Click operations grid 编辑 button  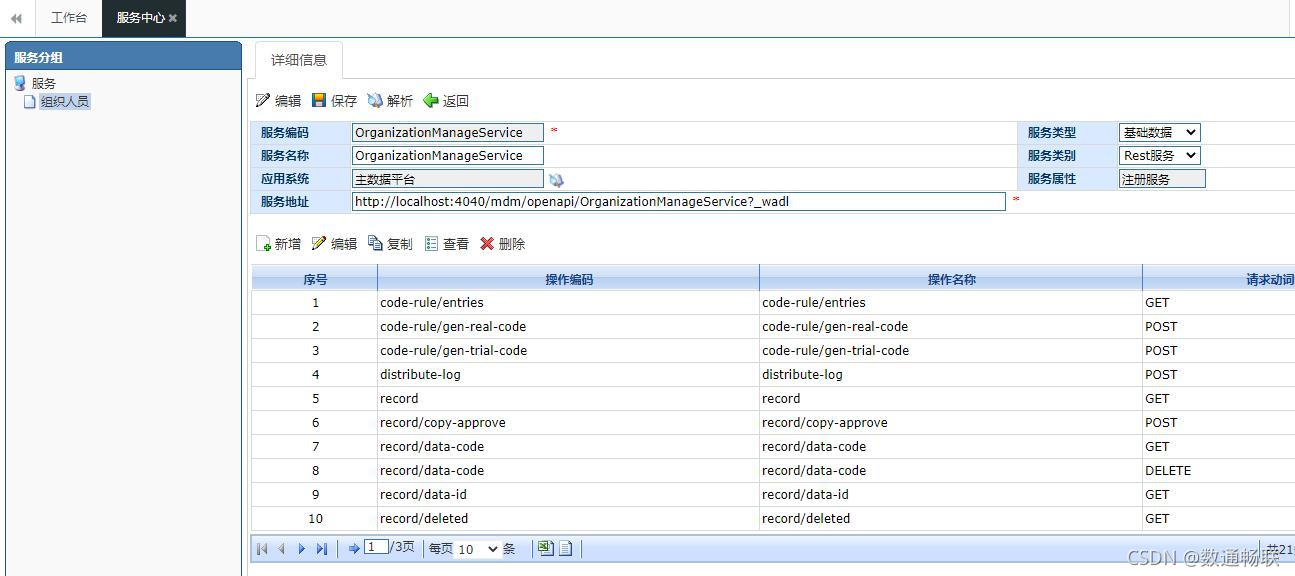(335, 243)
